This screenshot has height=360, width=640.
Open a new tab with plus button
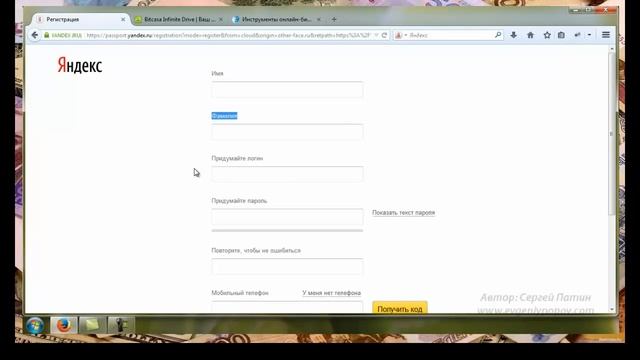click(334, 19)
